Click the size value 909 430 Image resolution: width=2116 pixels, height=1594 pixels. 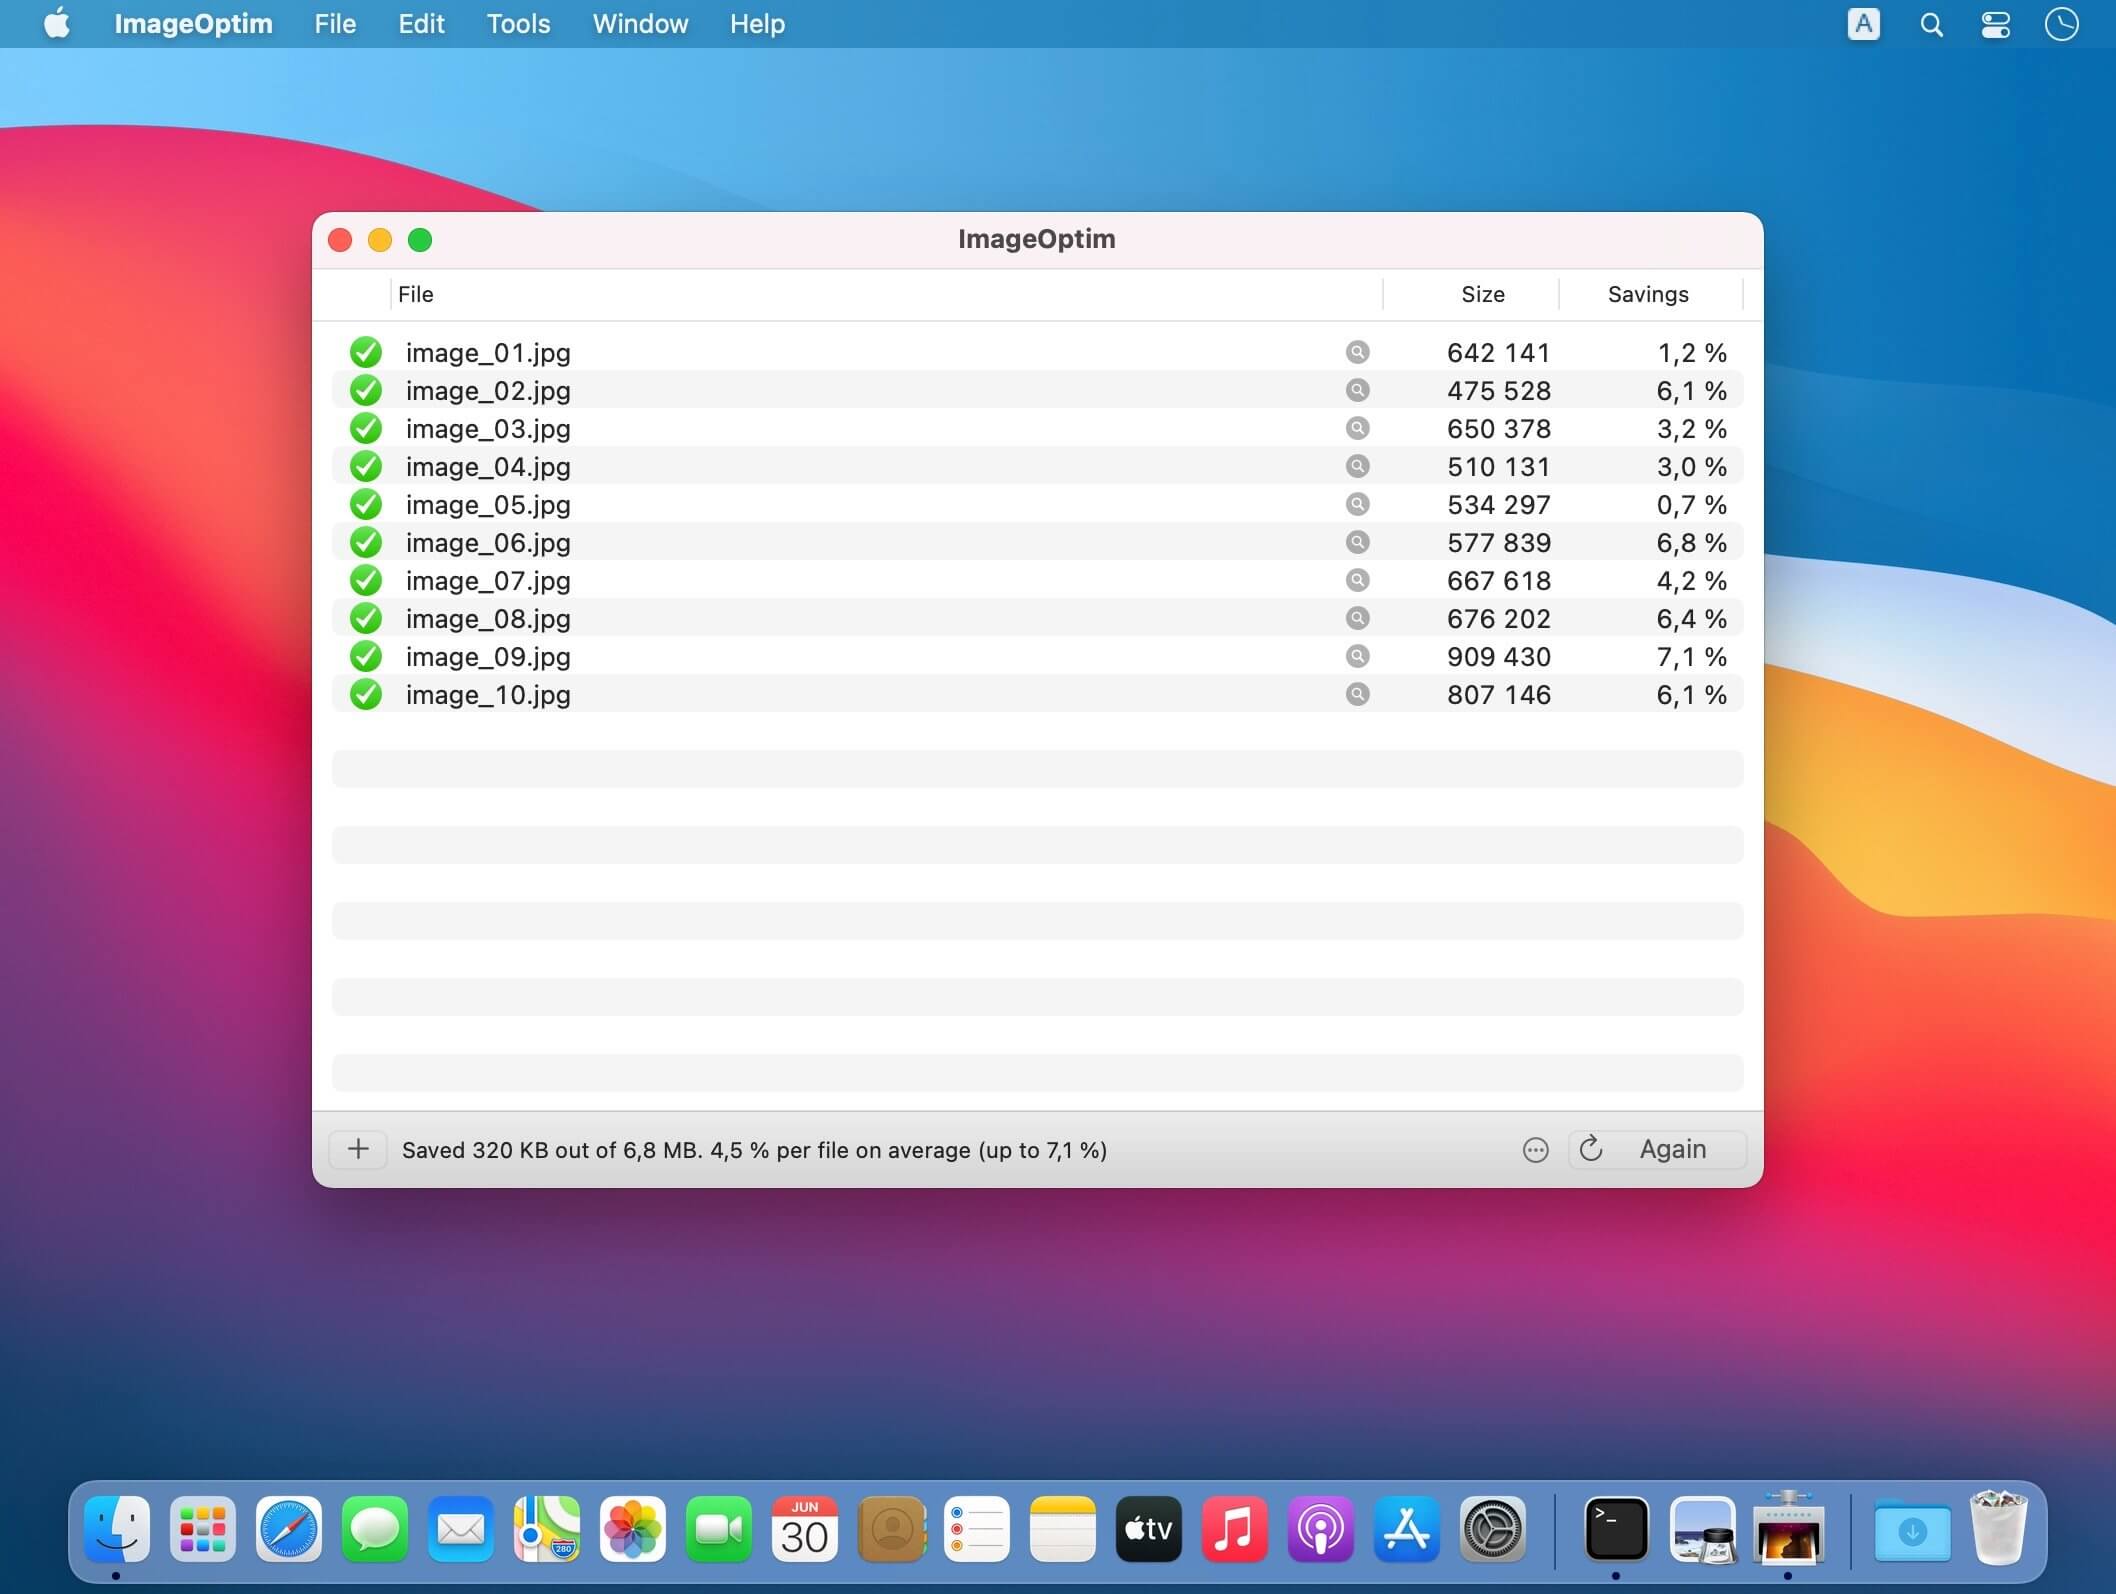1498,657
